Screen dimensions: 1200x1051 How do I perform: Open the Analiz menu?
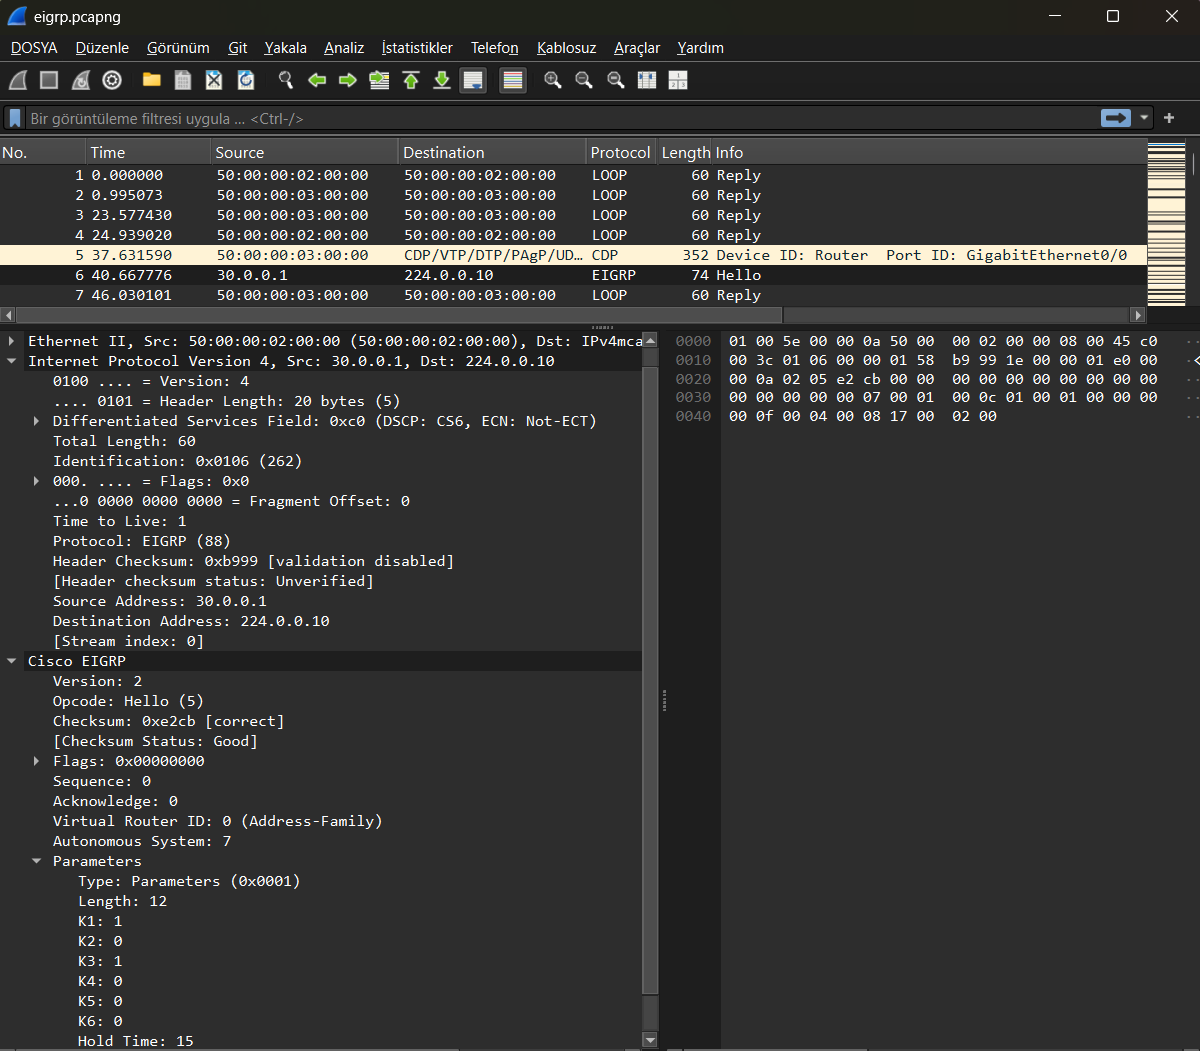344,48
